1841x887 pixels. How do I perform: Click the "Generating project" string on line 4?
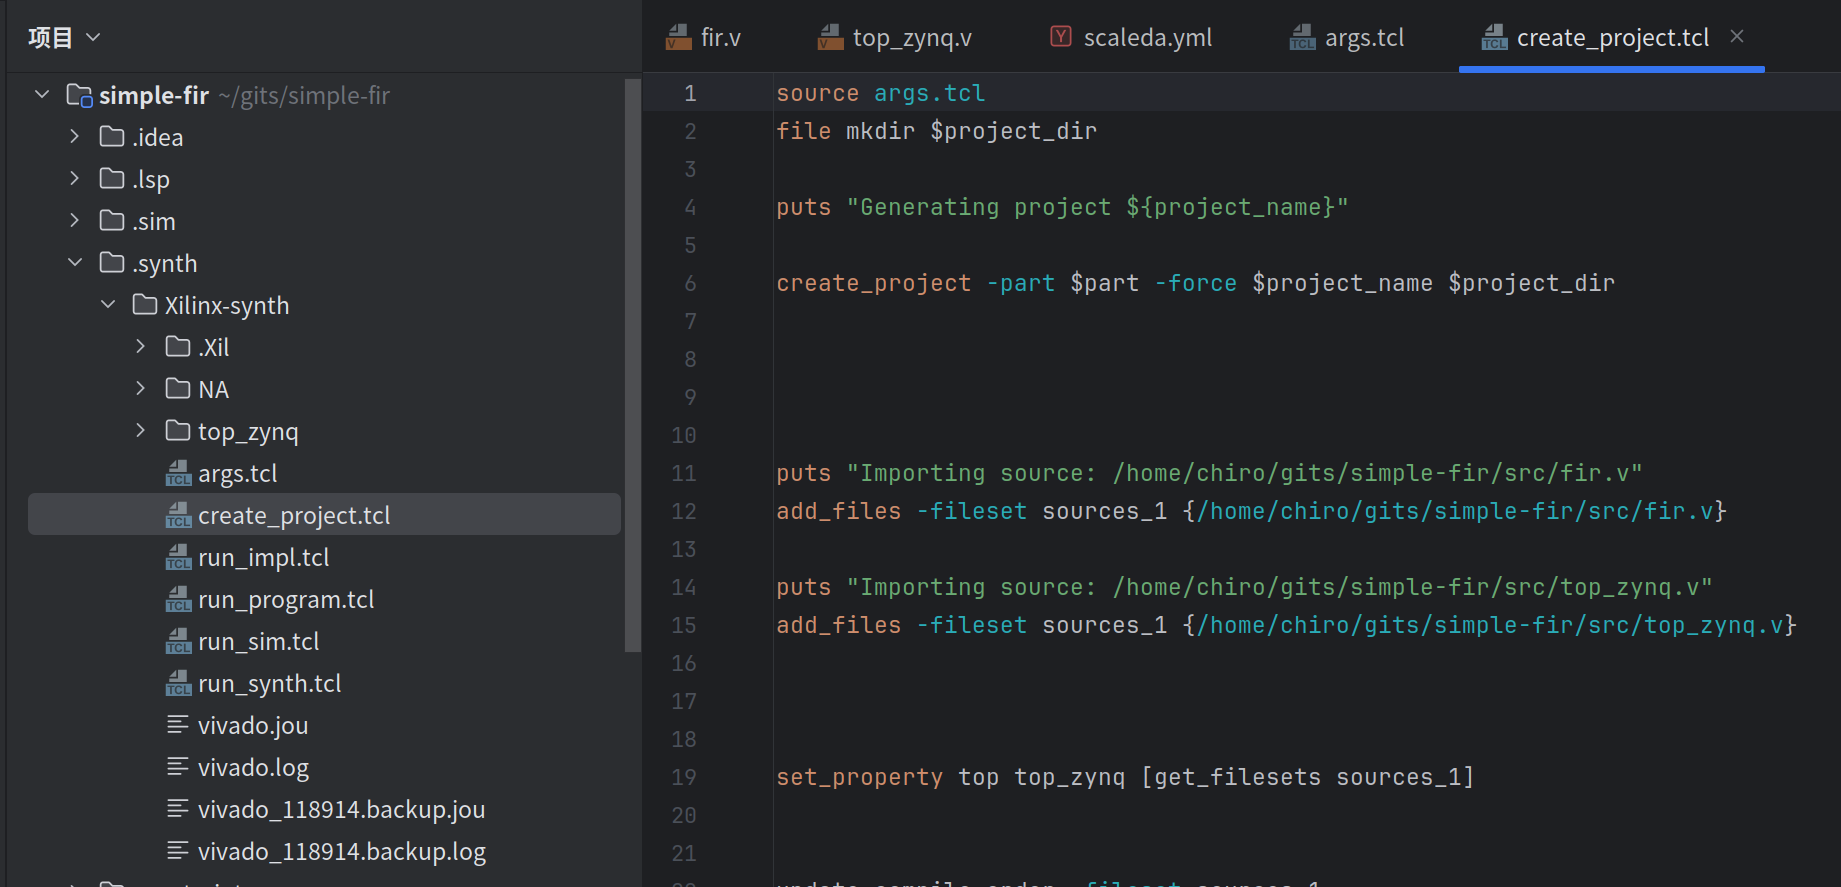[1097, 207]
